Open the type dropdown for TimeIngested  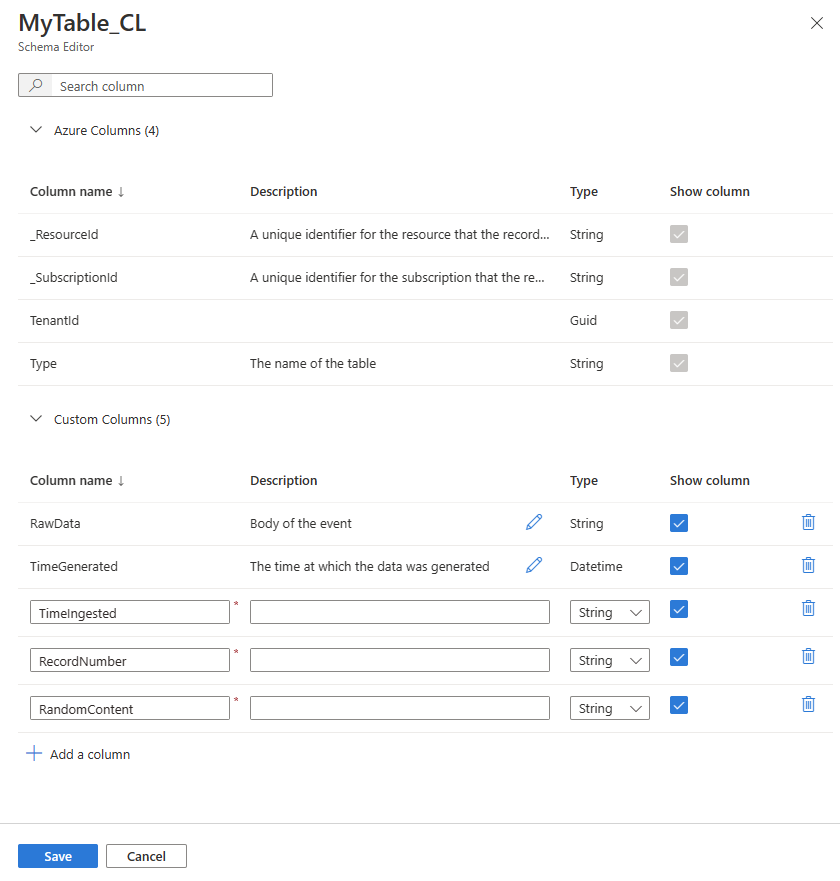610,612
